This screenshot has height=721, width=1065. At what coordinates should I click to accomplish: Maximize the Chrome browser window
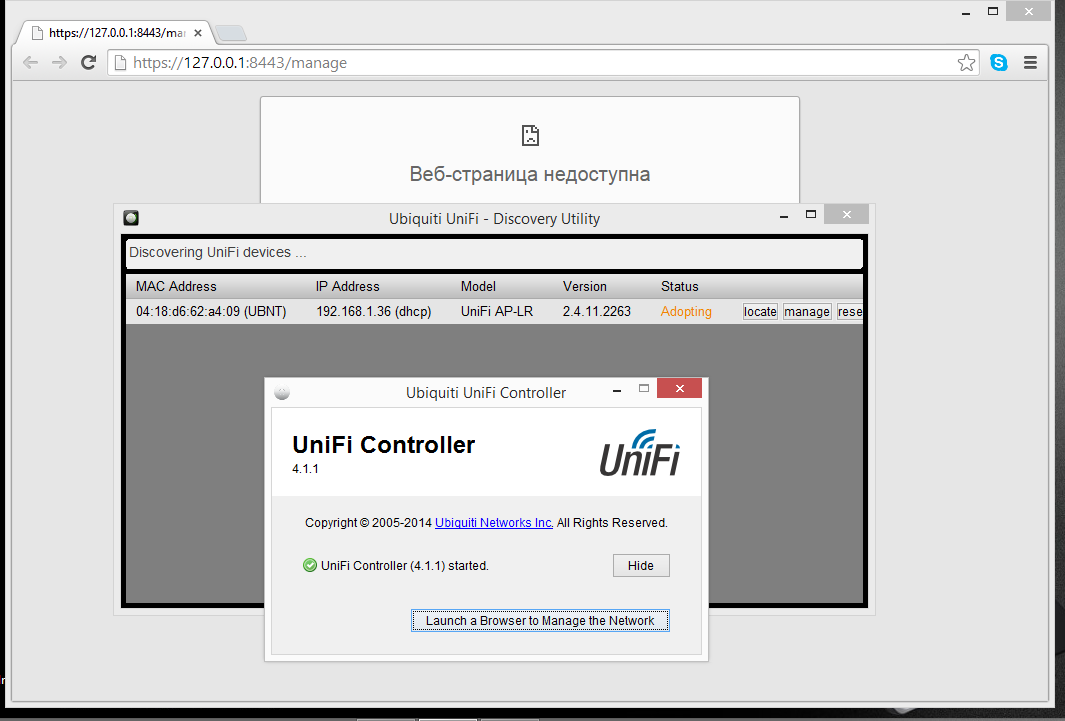(x=992, y=12)
